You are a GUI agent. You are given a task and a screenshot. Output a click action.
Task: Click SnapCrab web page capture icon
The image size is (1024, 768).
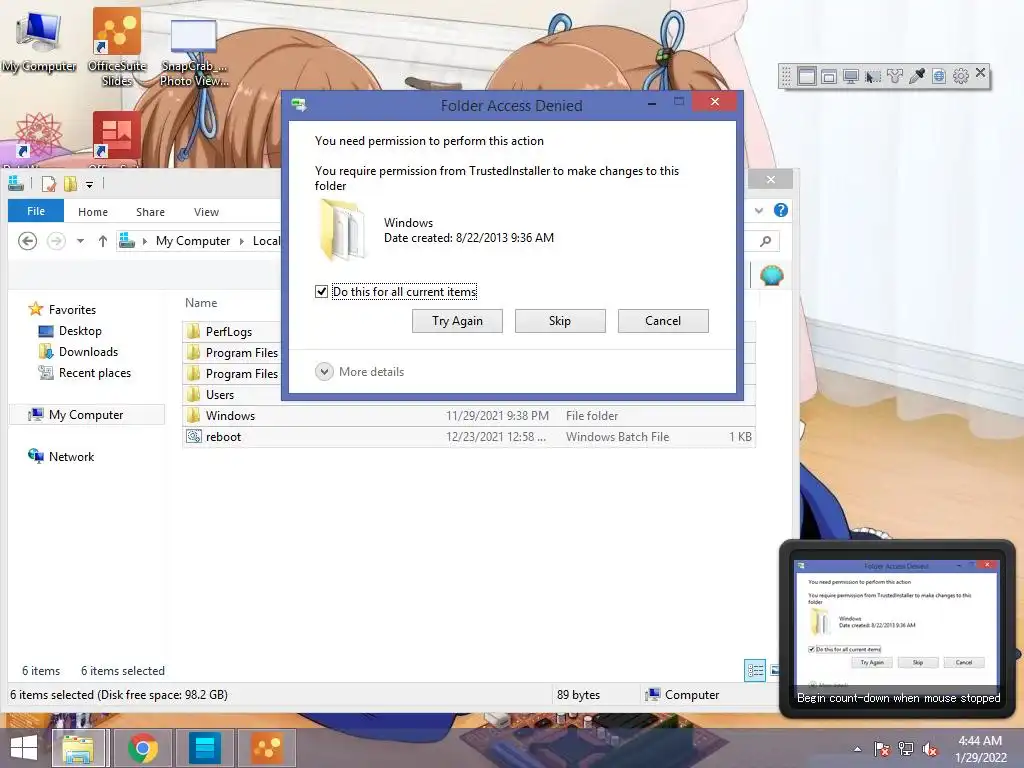coord(938,76)
